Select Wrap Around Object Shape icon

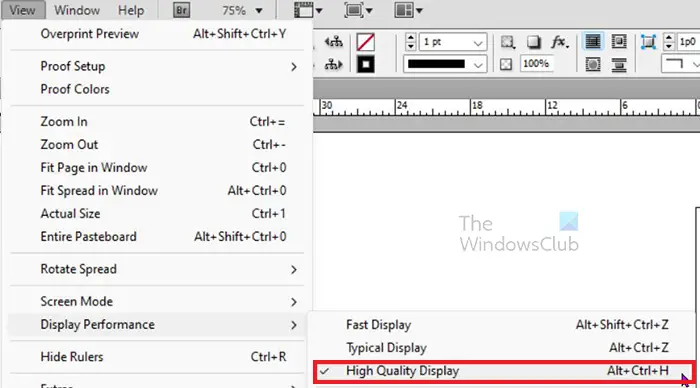(x=592, y=64)
